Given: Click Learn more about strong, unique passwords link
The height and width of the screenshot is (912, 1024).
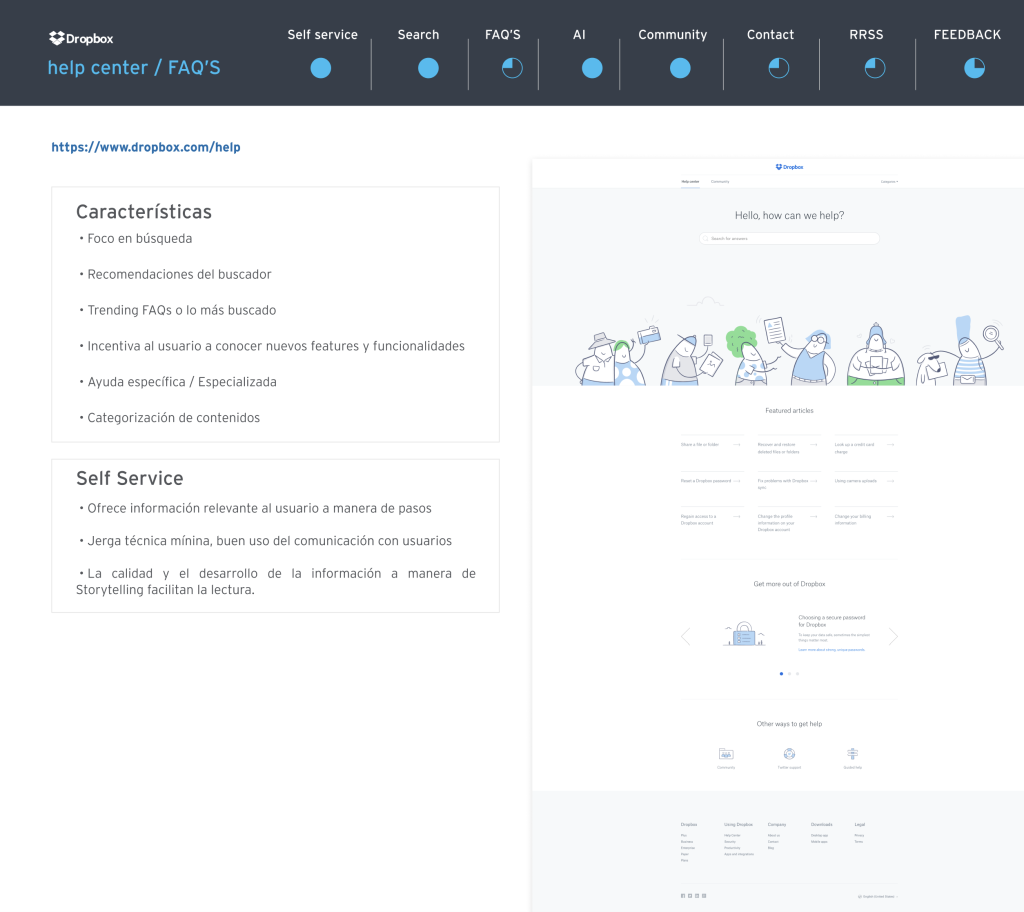Looking at the screenshot, I should (831, 650).
